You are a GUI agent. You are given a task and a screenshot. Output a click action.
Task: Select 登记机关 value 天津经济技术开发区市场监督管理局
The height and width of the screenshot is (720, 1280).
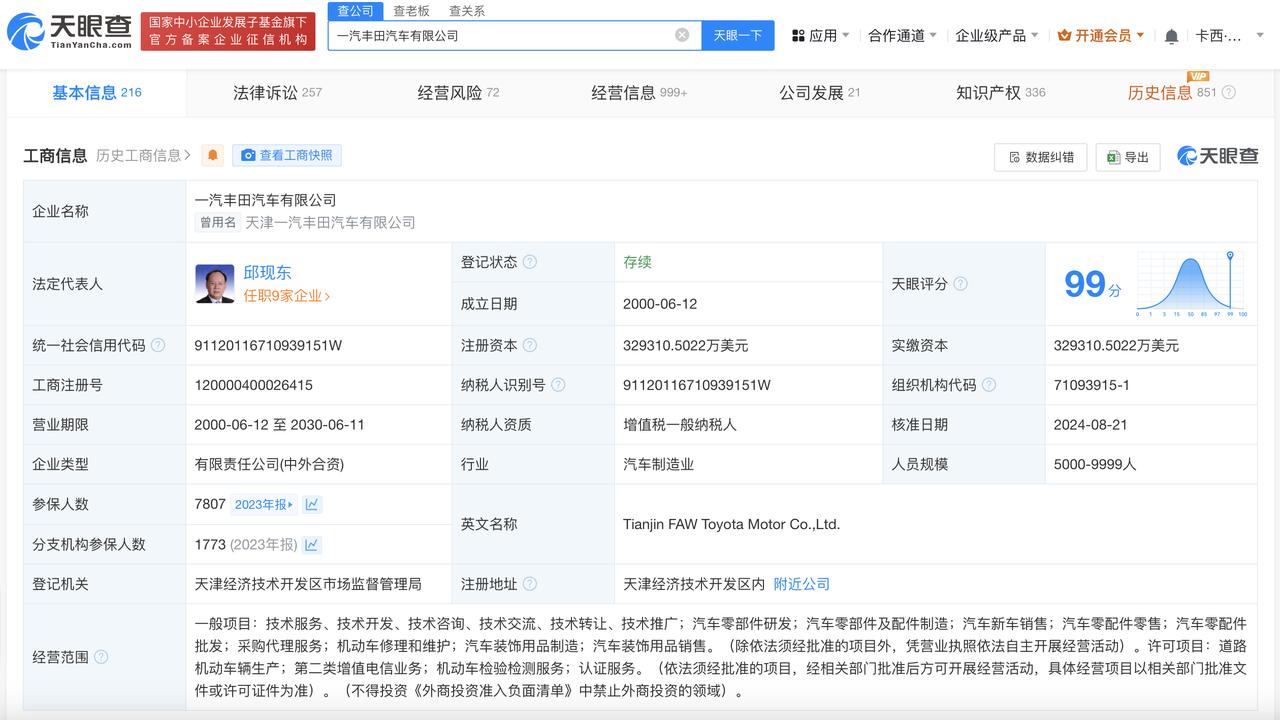click(x=308, y=584)
